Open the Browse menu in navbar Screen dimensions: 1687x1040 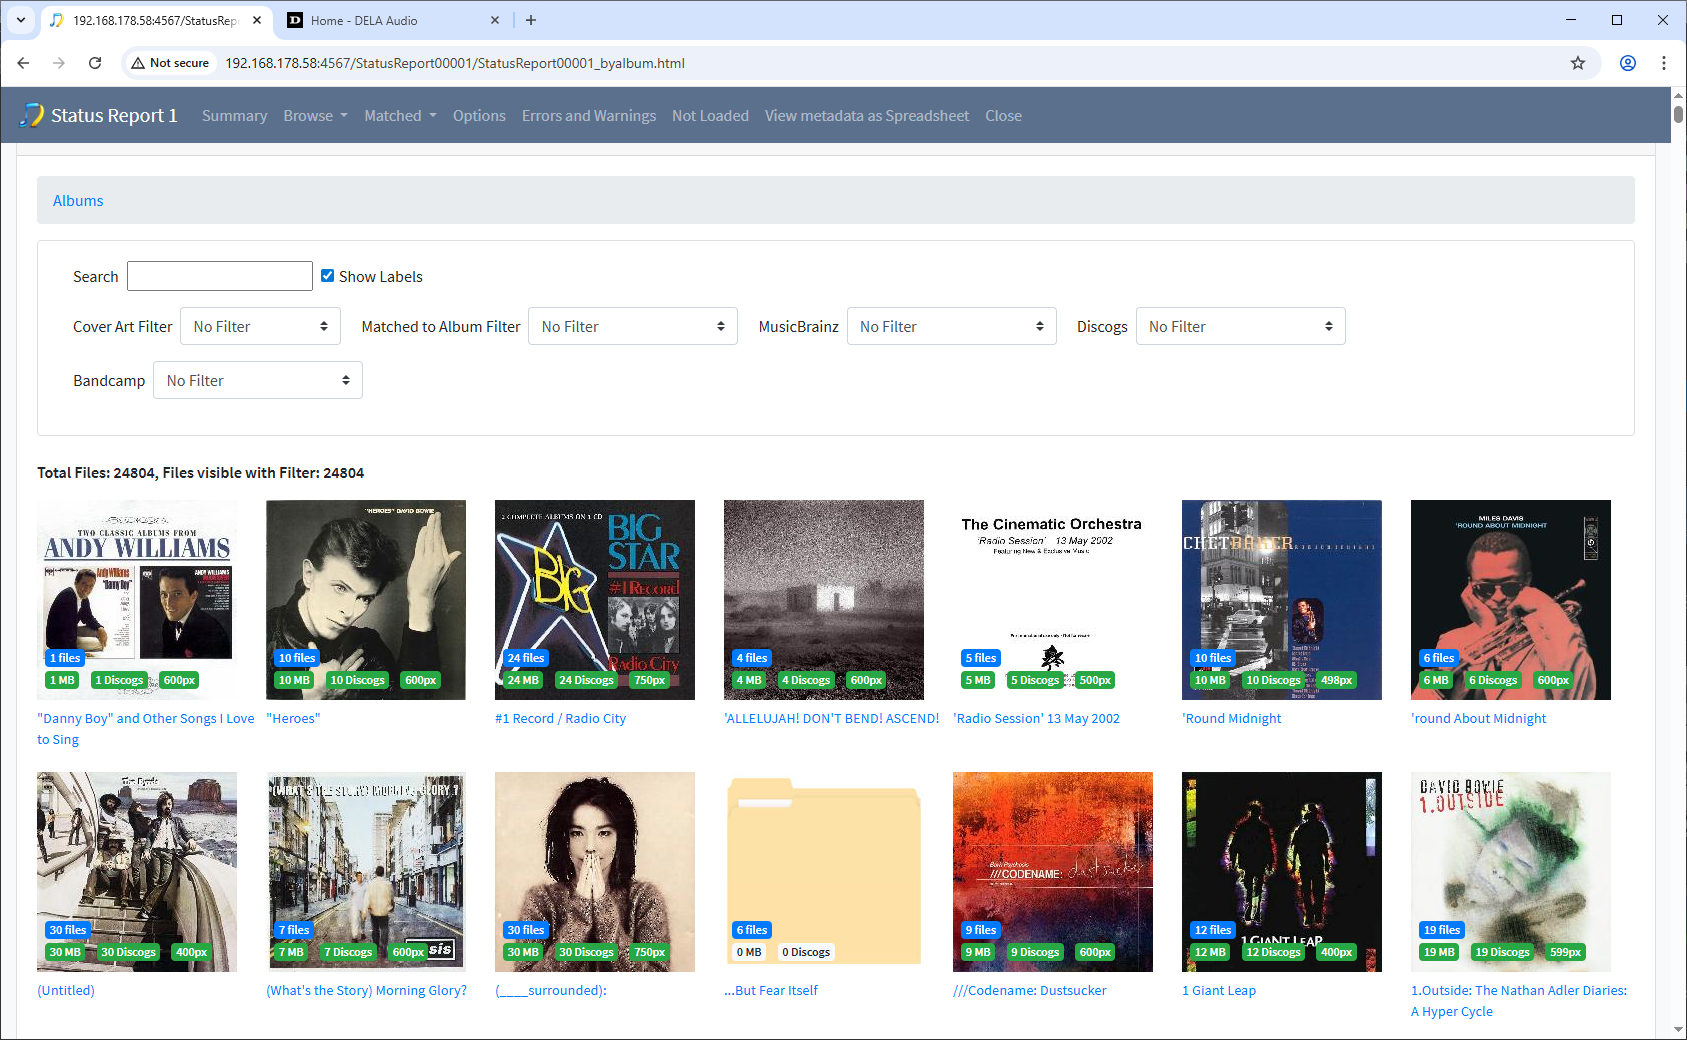point(315,116)
